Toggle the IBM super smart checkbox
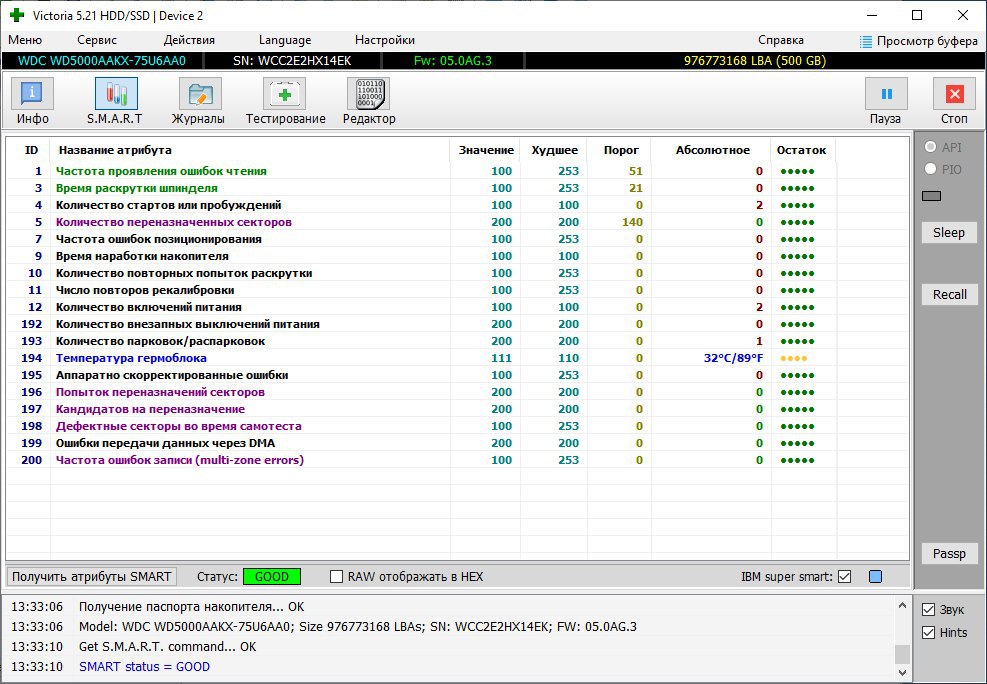987x684 pixels. pos(845,576)
